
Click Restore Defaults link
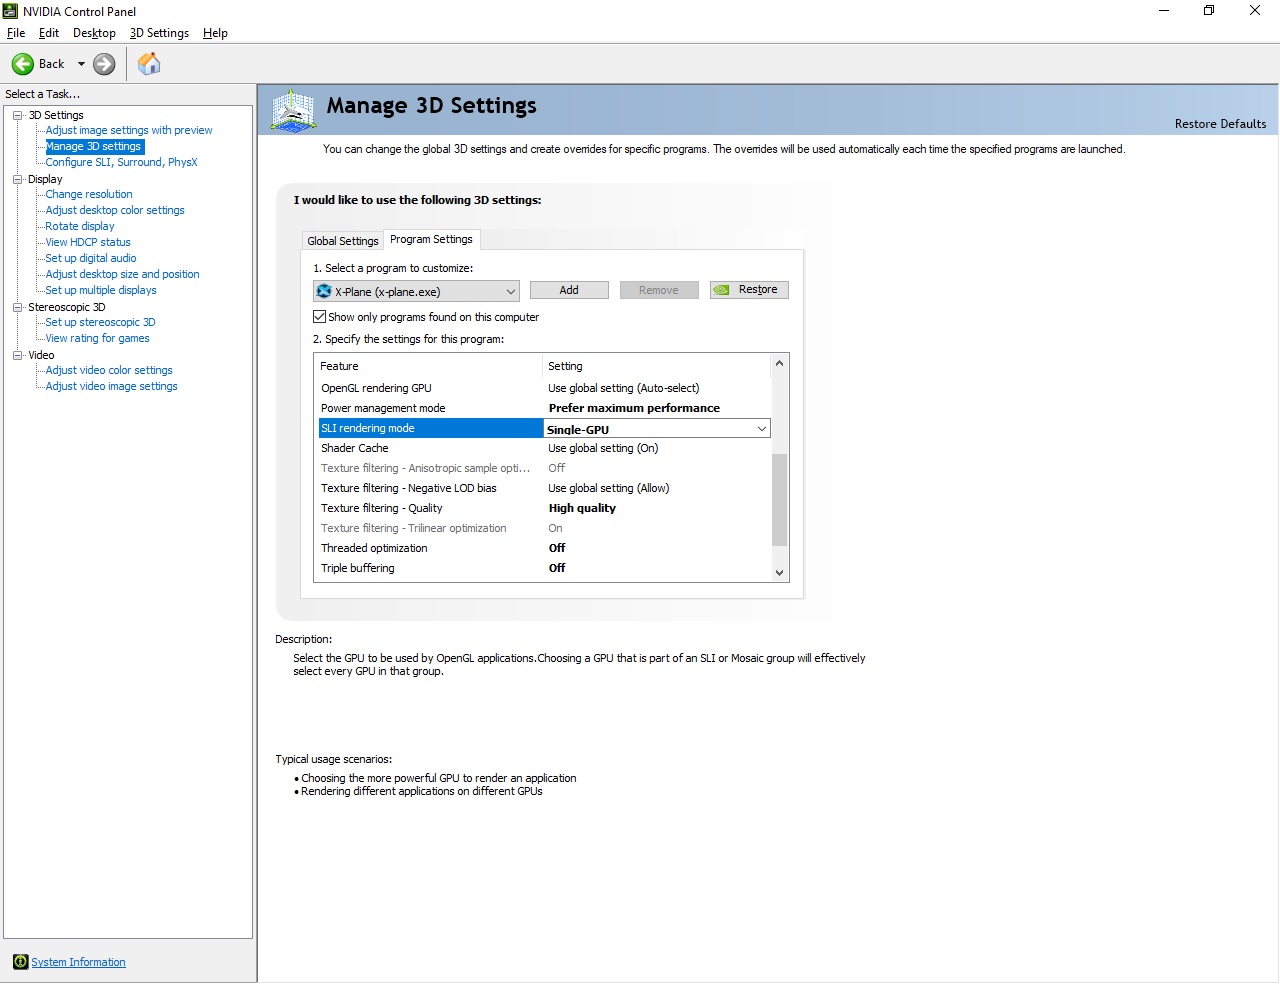[1220, 124]
